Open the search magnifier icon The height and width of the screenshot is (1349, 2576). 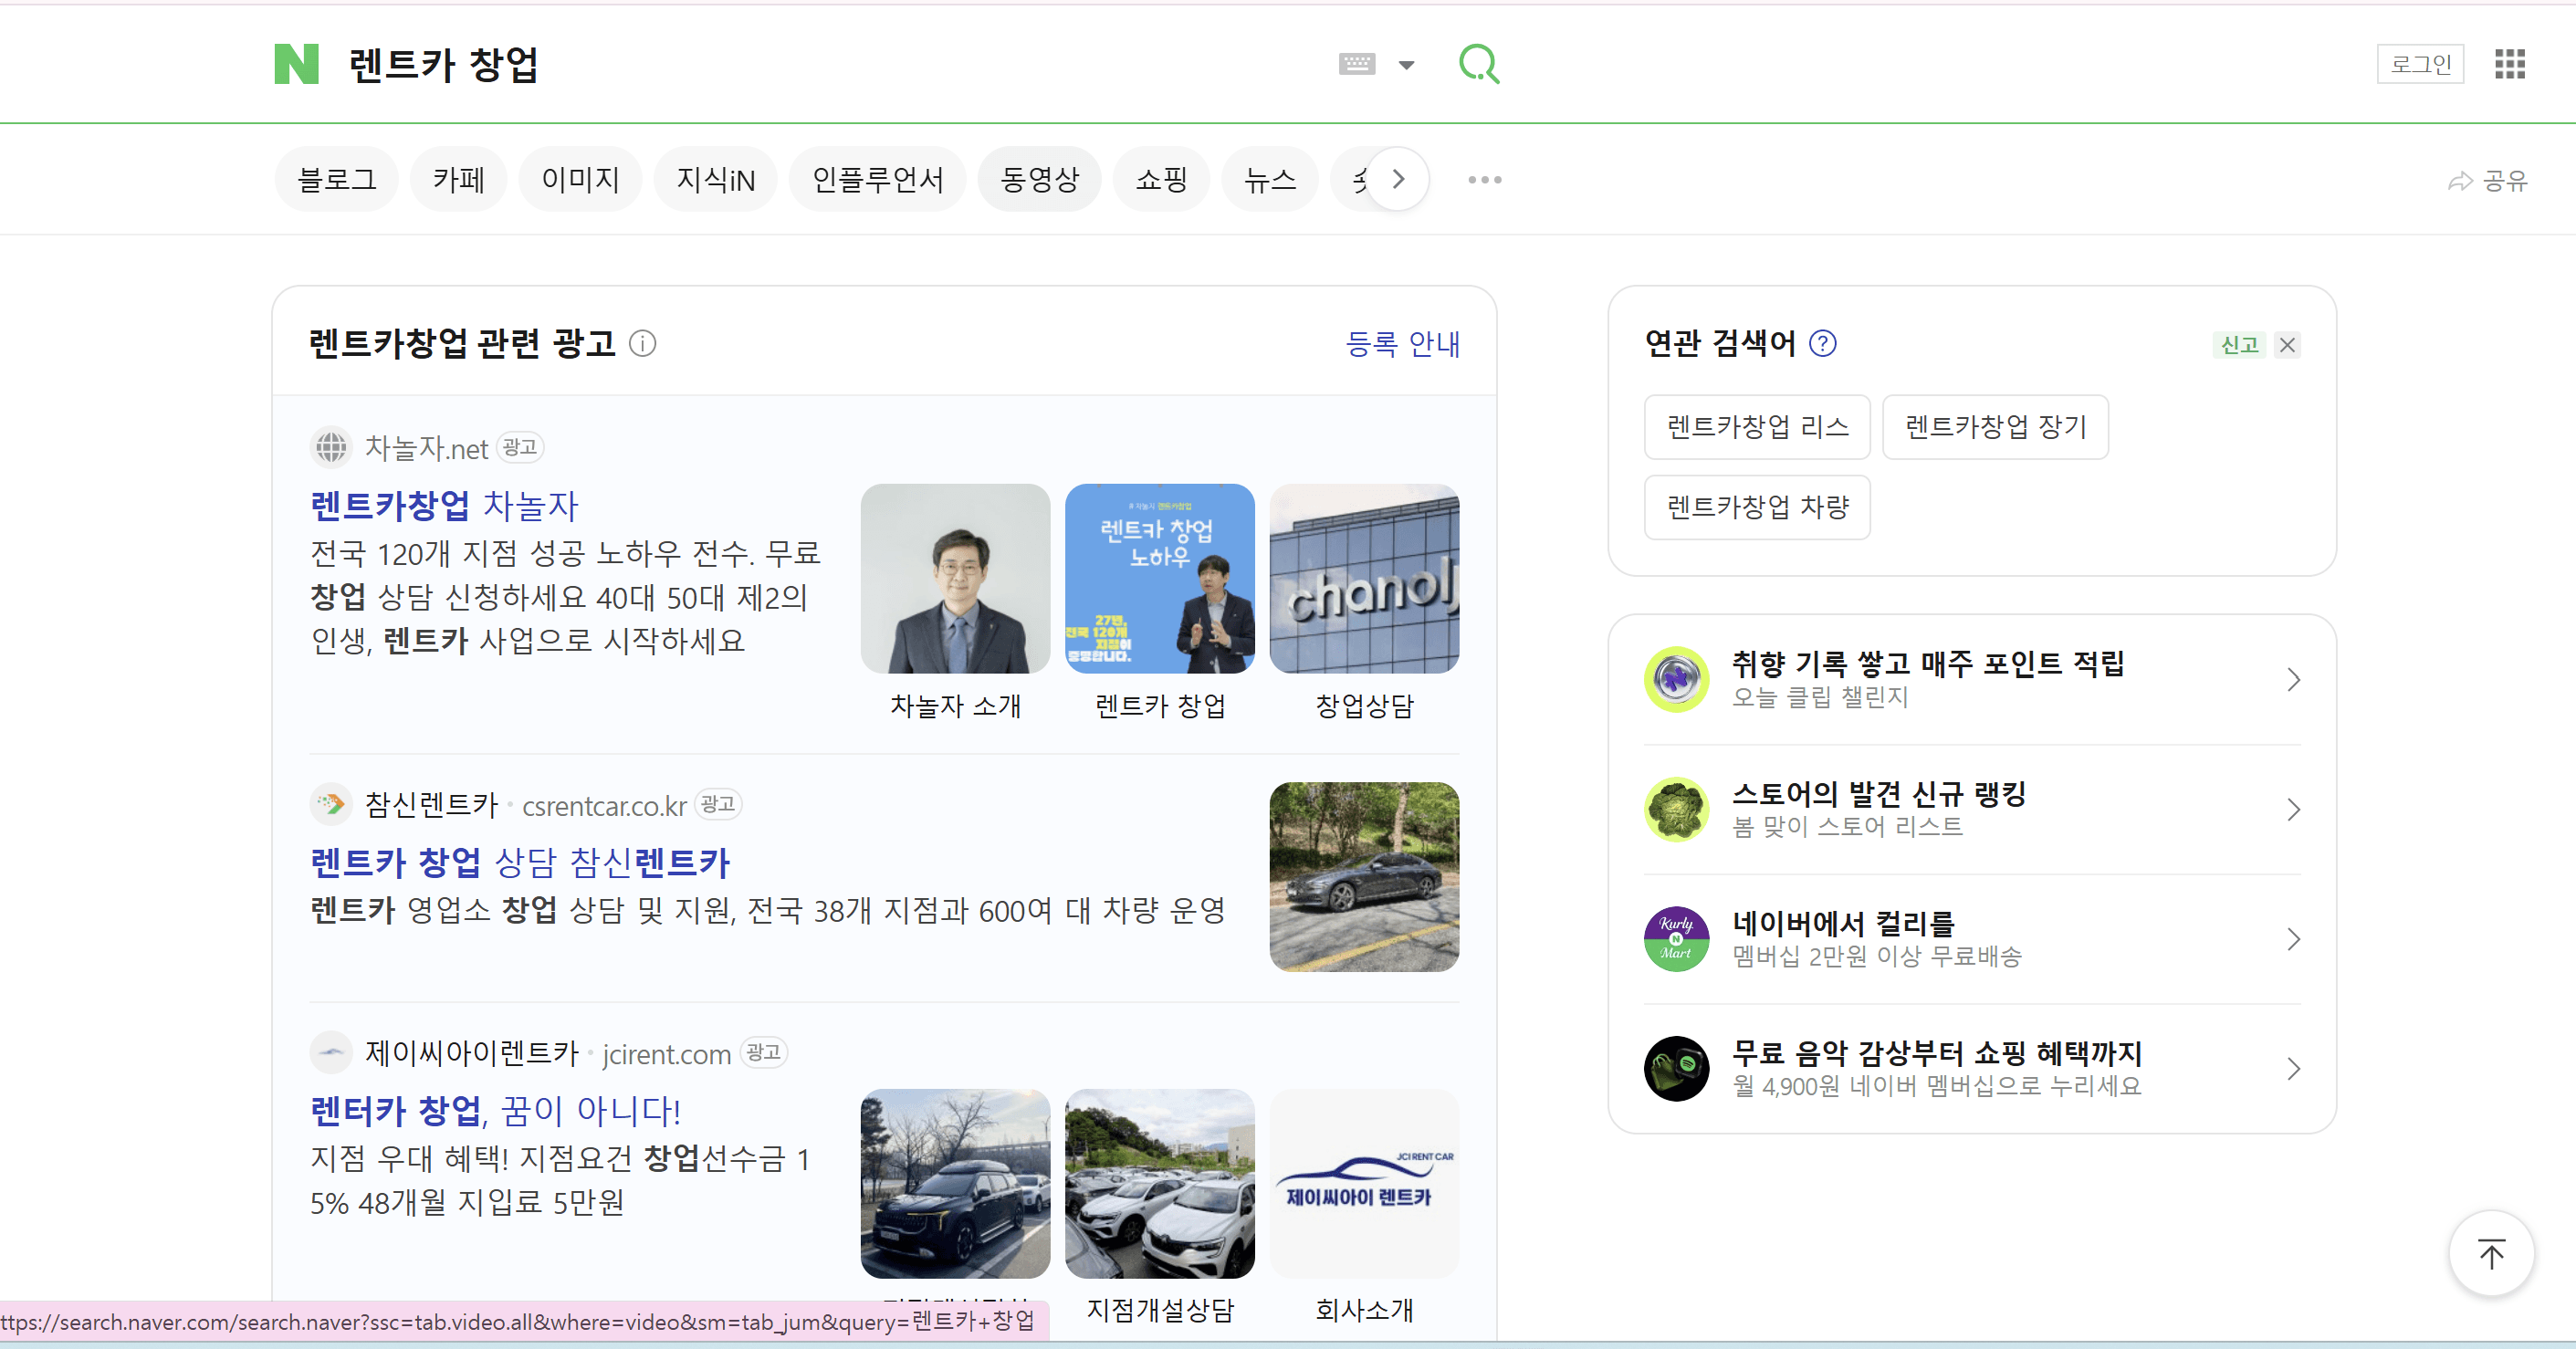coord(1478,64)
